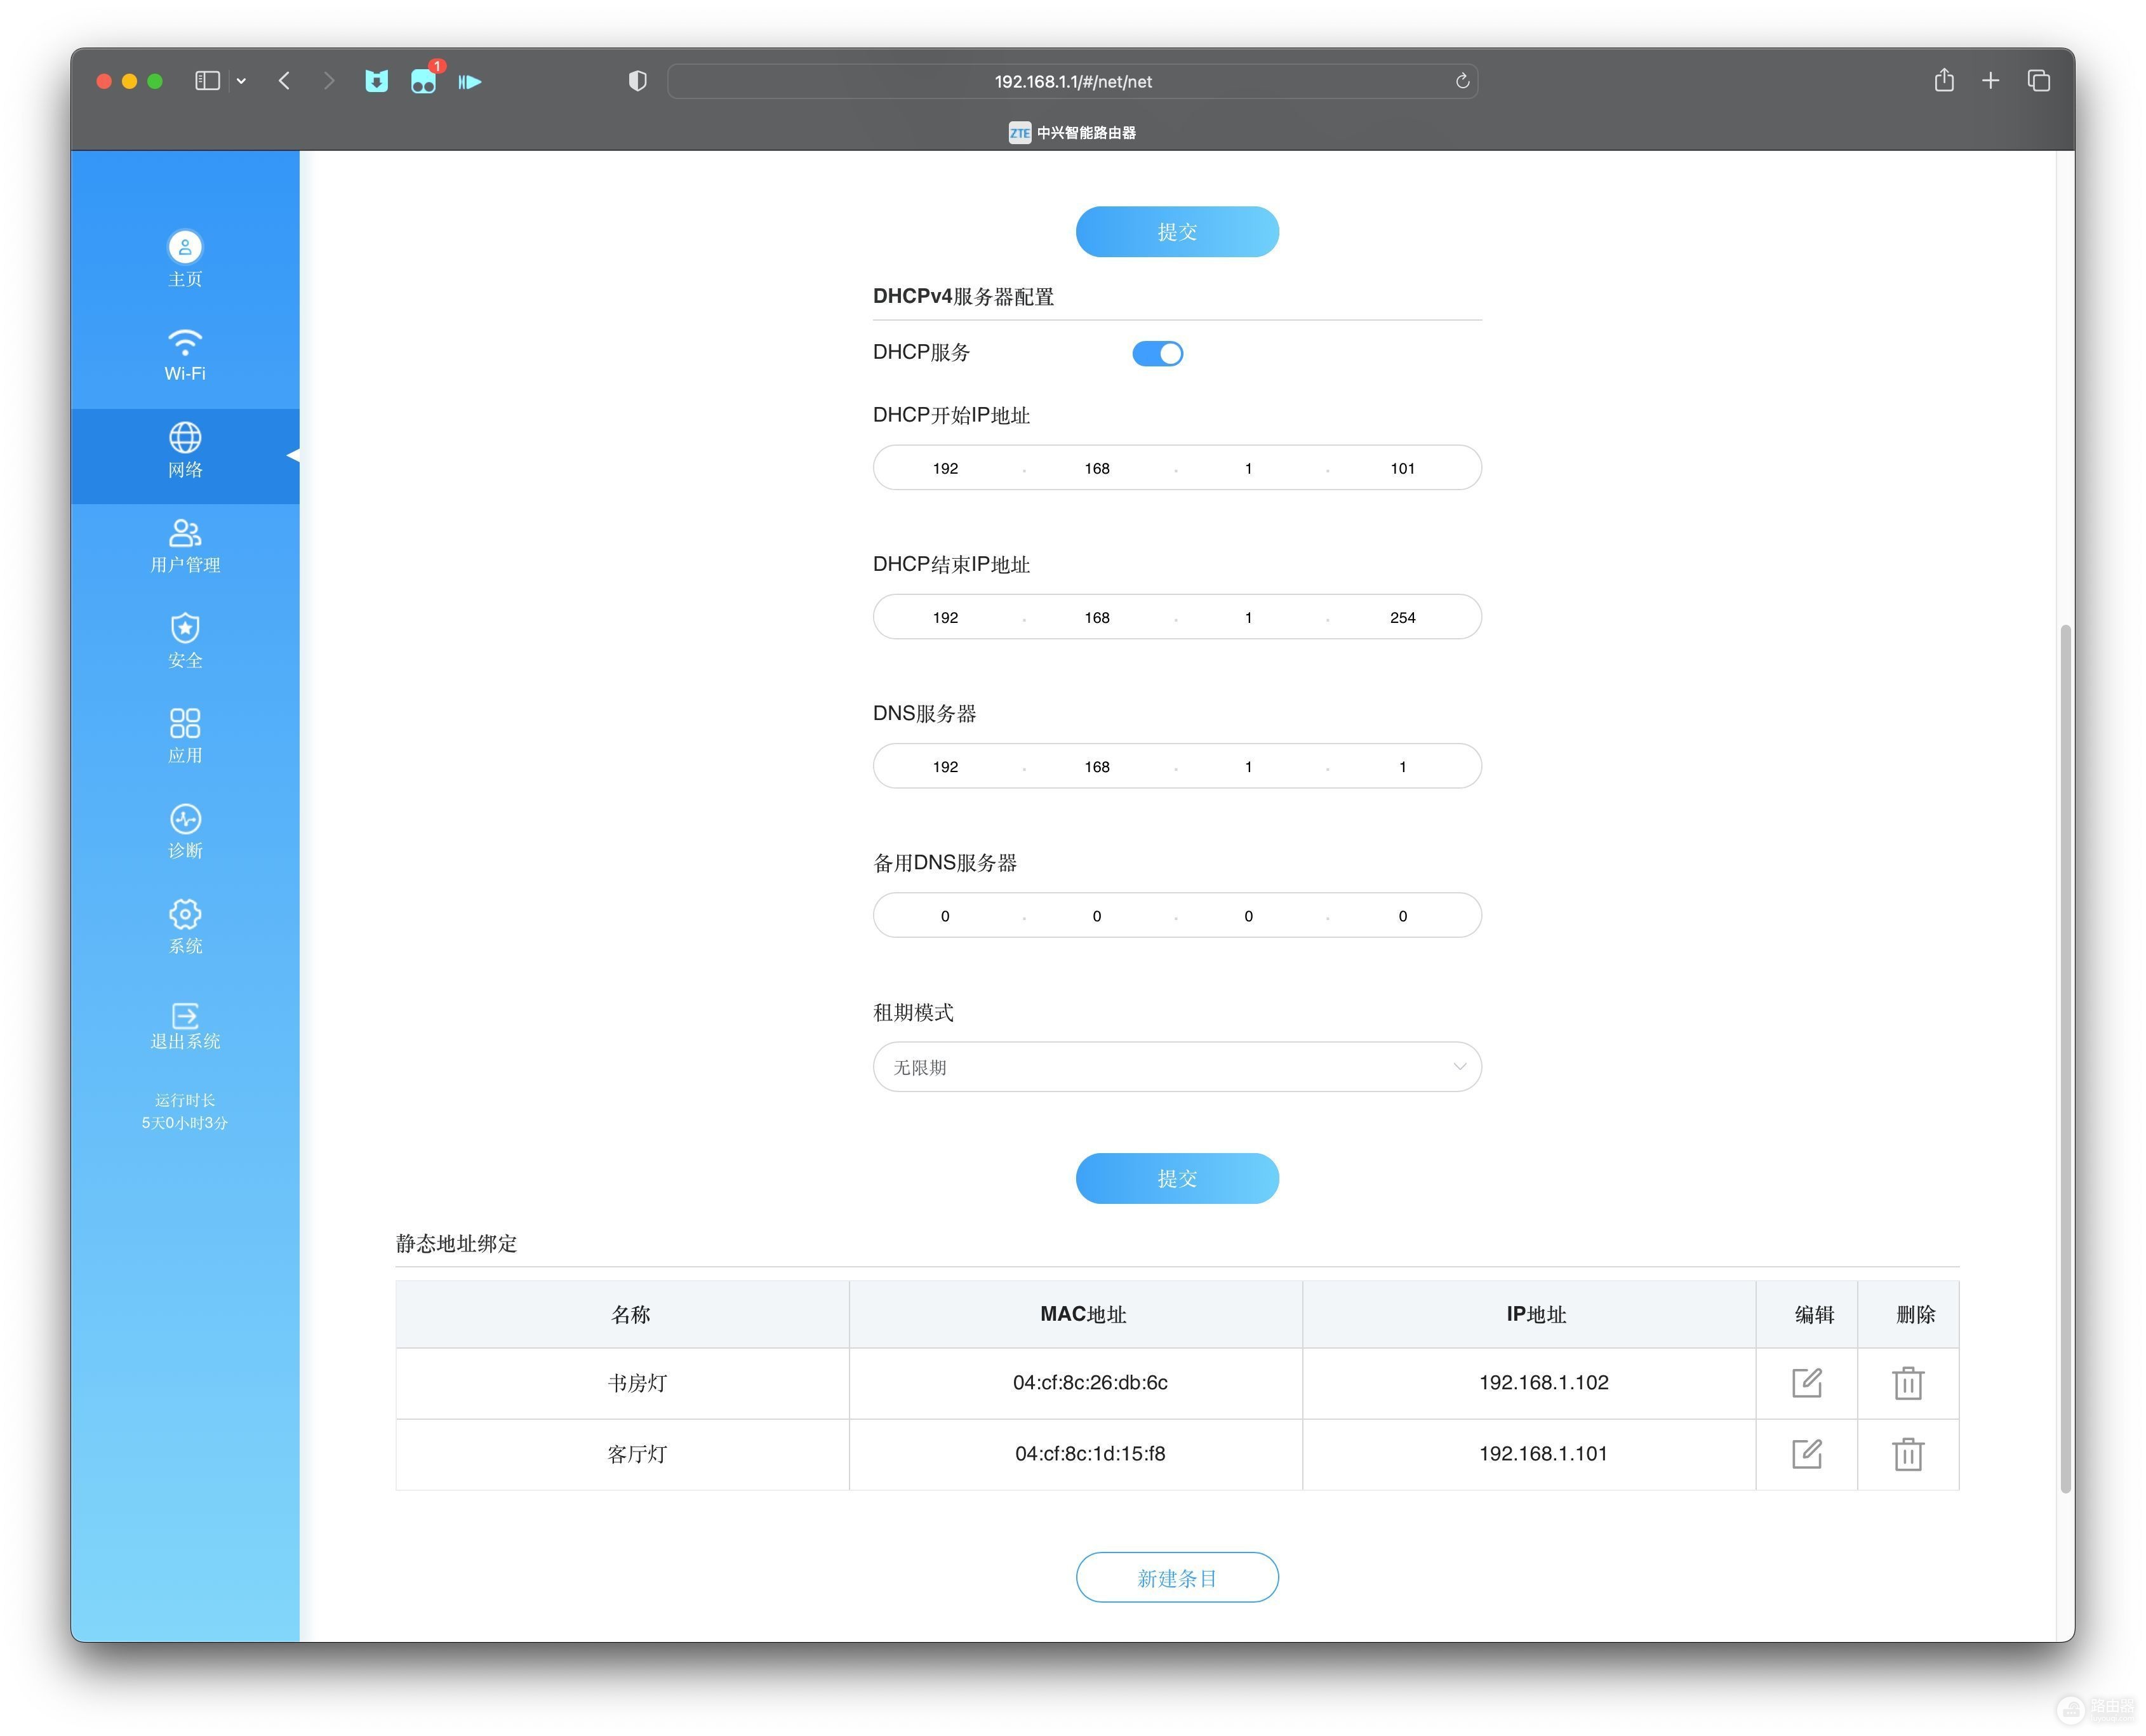This screenshot has height=1736, width=2146.
Task: Expand the 租期模式 dropdown showing 无限期
Action: coord(1177,1067)
